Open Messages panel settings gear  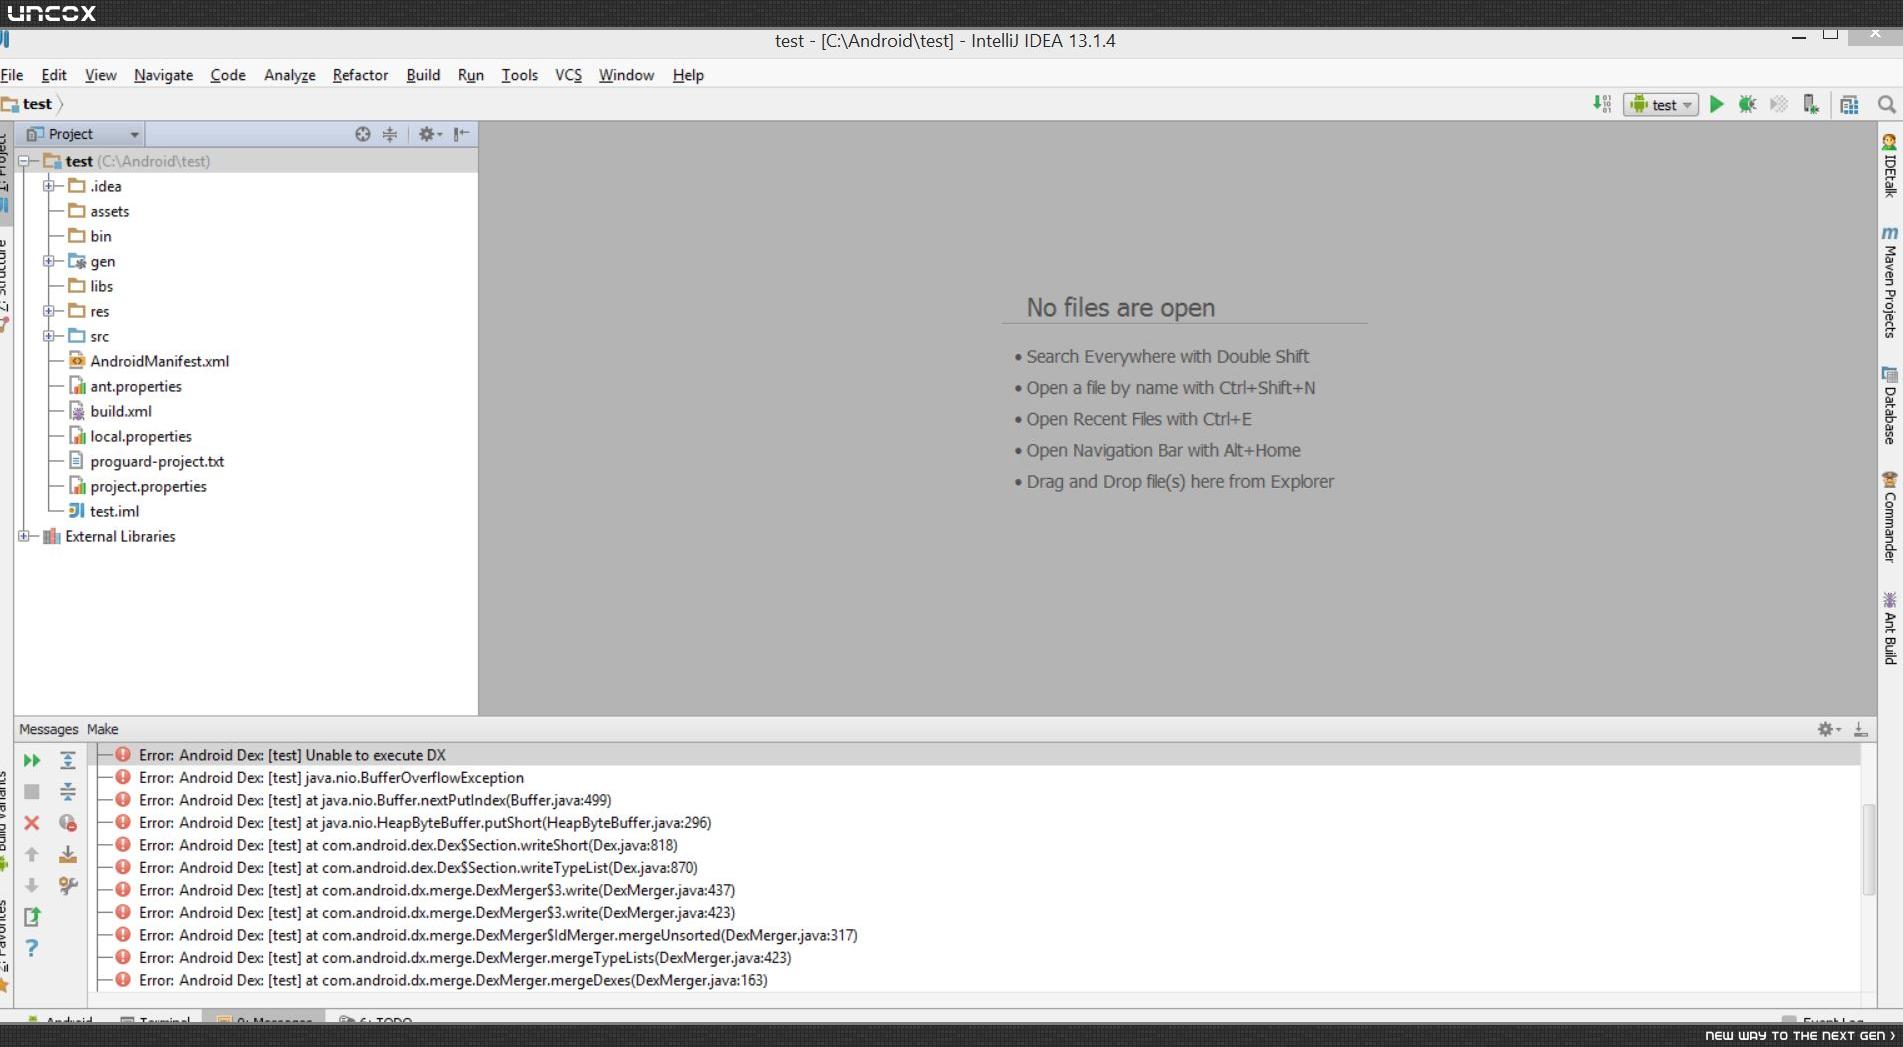[x=1828, y=730]
